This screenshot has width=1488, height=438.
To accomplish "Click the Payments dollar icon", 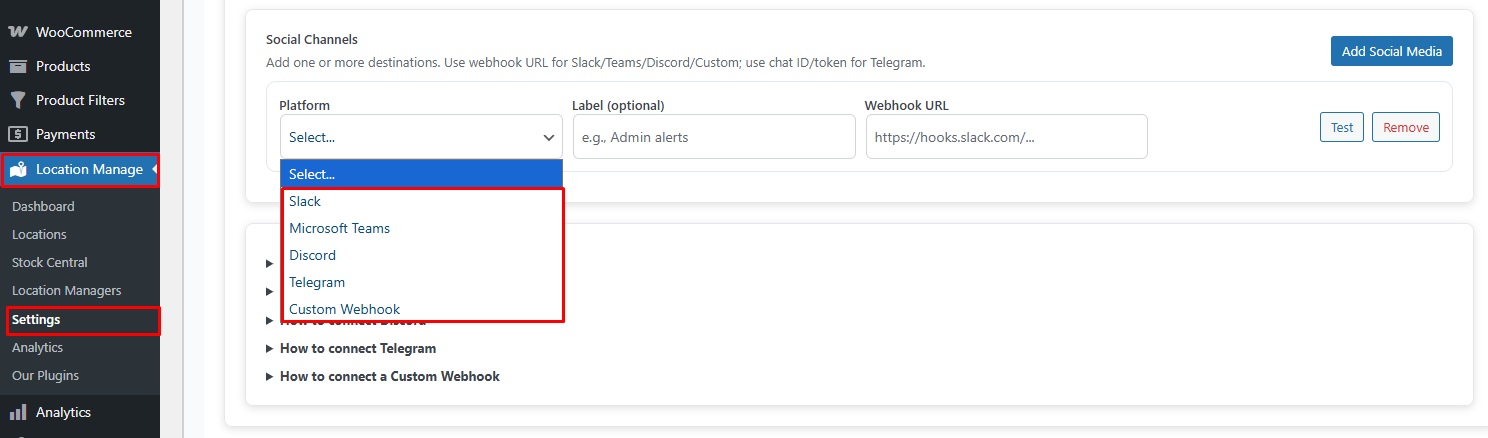I will 17,134.
